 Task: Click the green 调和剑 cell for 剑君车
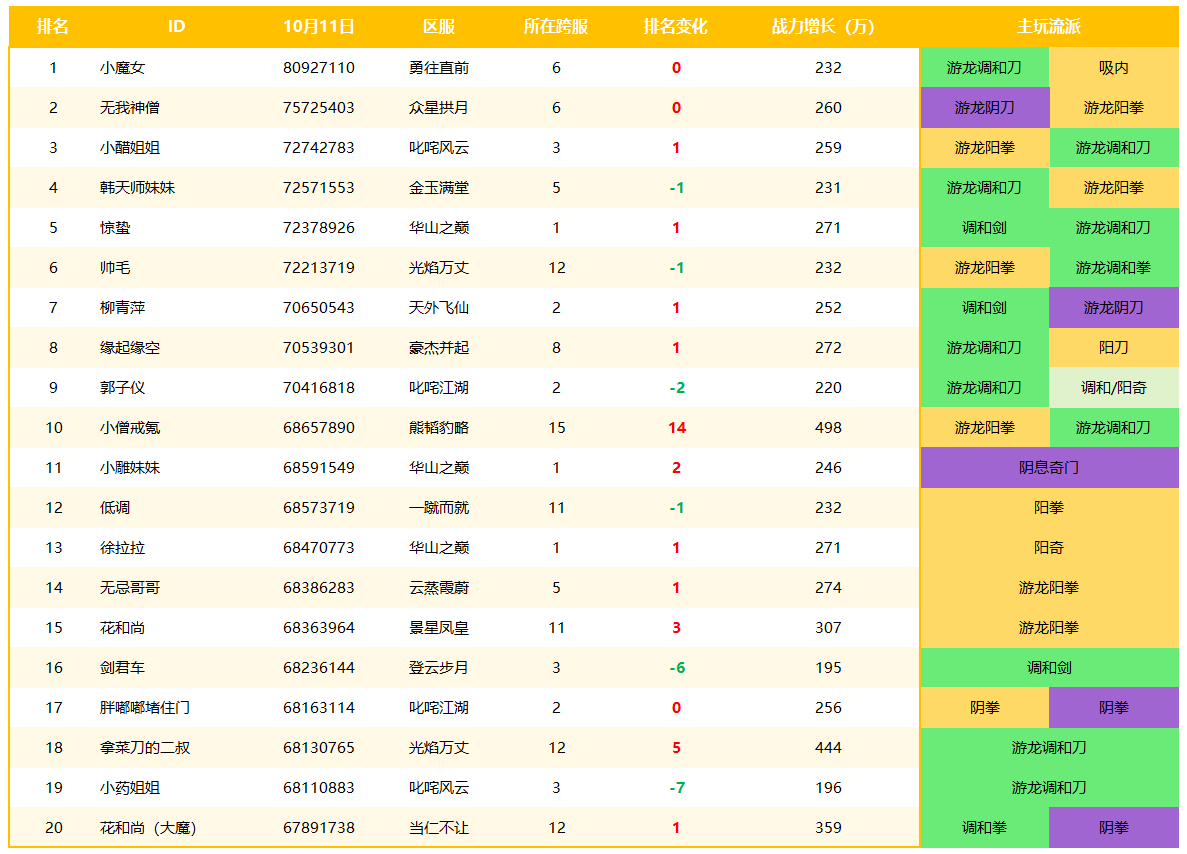coord(1049,667)
